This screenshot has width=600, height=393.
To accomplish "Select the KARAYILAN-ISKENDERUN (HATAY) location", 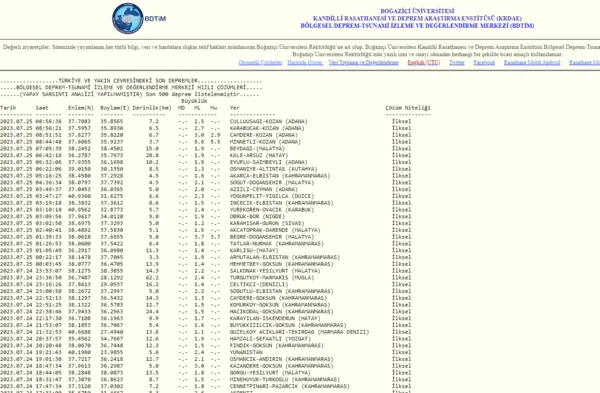I will point(275,318).
